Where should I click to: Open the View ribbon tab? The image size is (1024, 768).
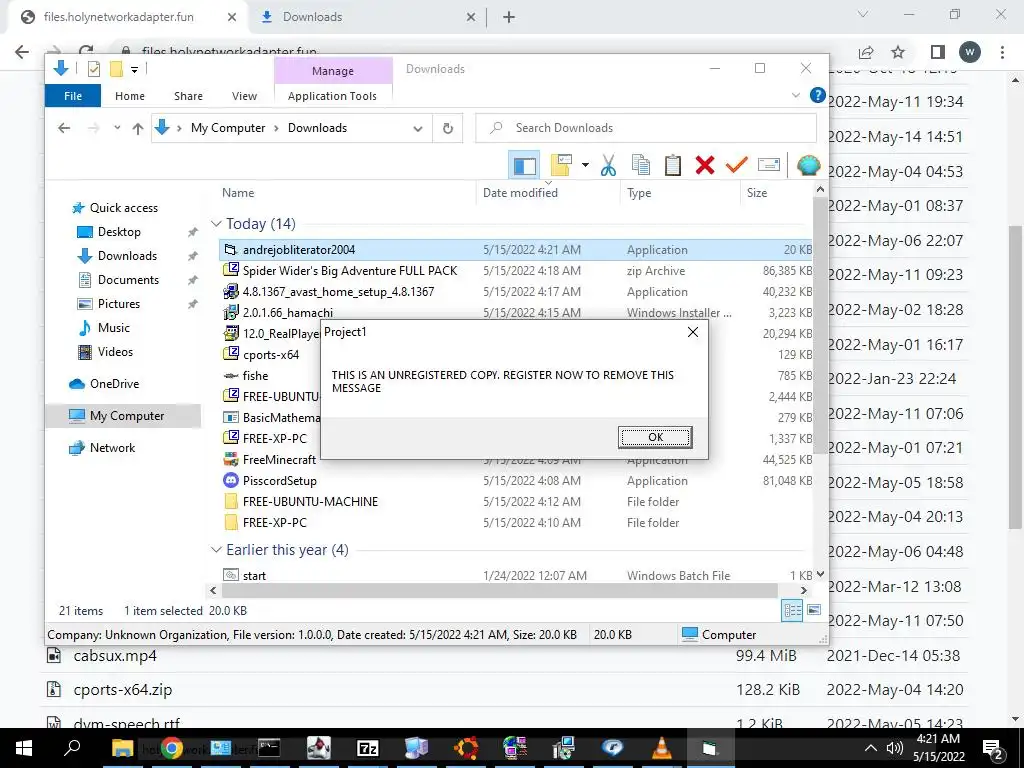tap(244, 96)
